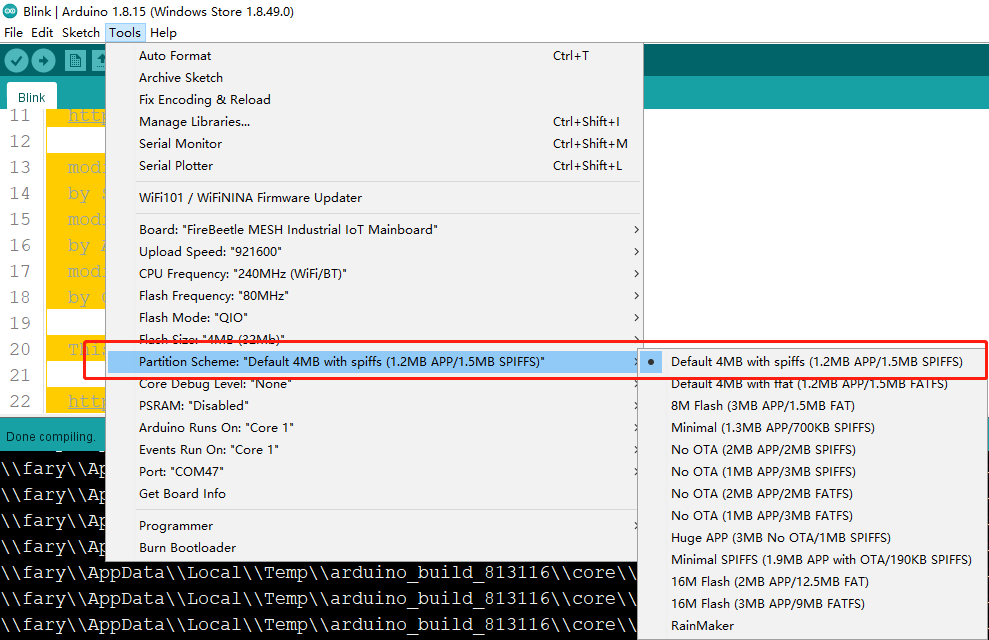This screenshot has height=640, width=989.
Task: Open WiFi101 / WiFiNINA Firmware Updater
Action: point(375,198)
